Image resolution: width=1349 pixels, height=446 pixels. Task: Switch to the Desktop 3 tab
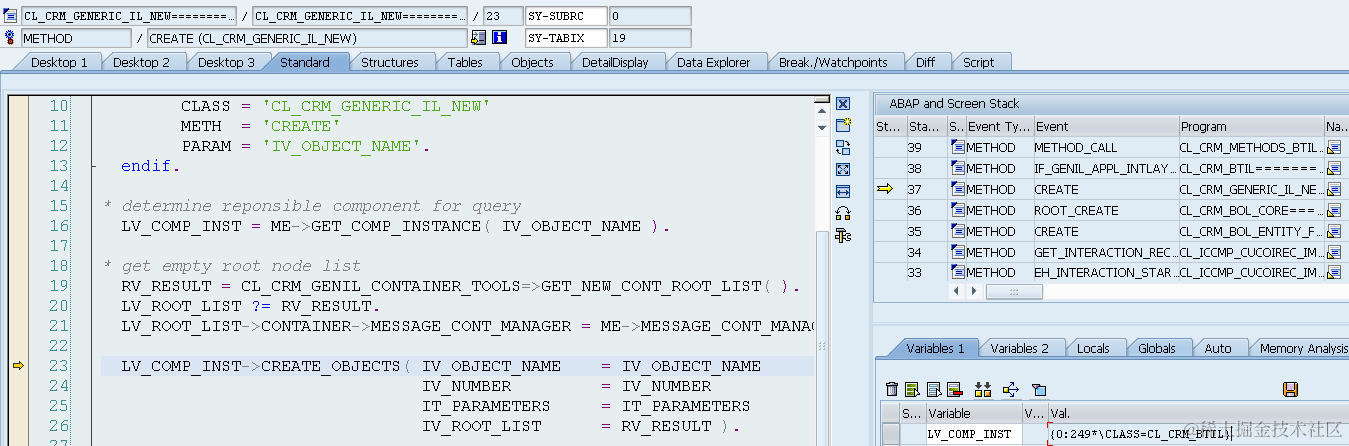[226, 62]
